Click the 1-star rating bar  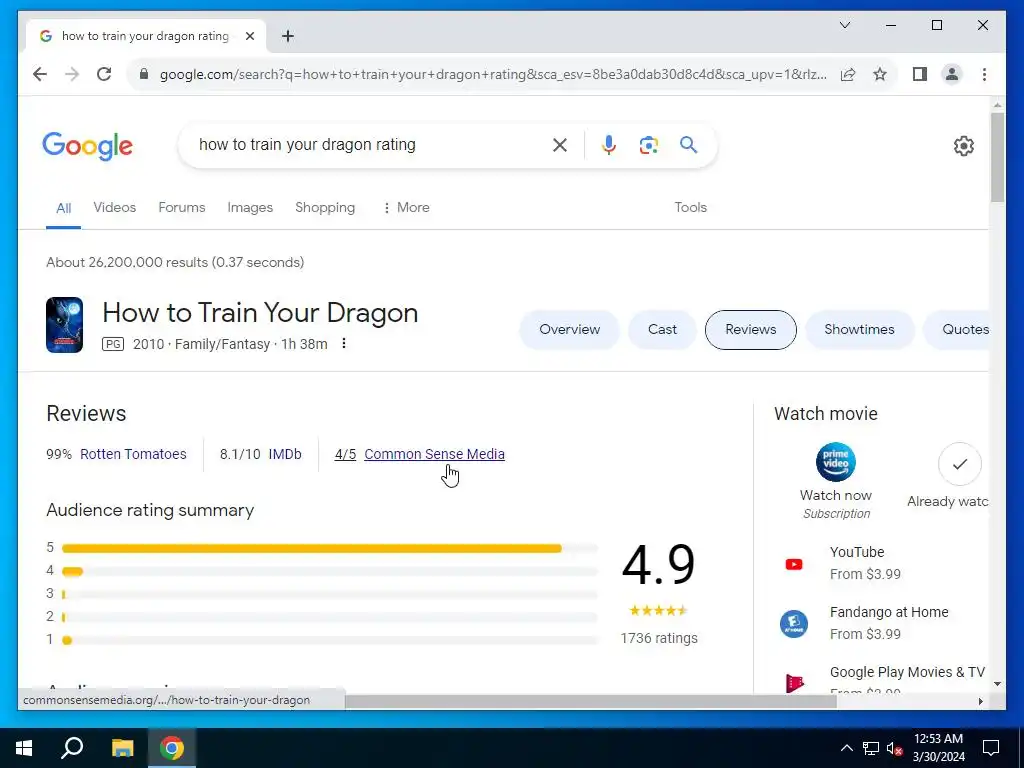point(330,640)
